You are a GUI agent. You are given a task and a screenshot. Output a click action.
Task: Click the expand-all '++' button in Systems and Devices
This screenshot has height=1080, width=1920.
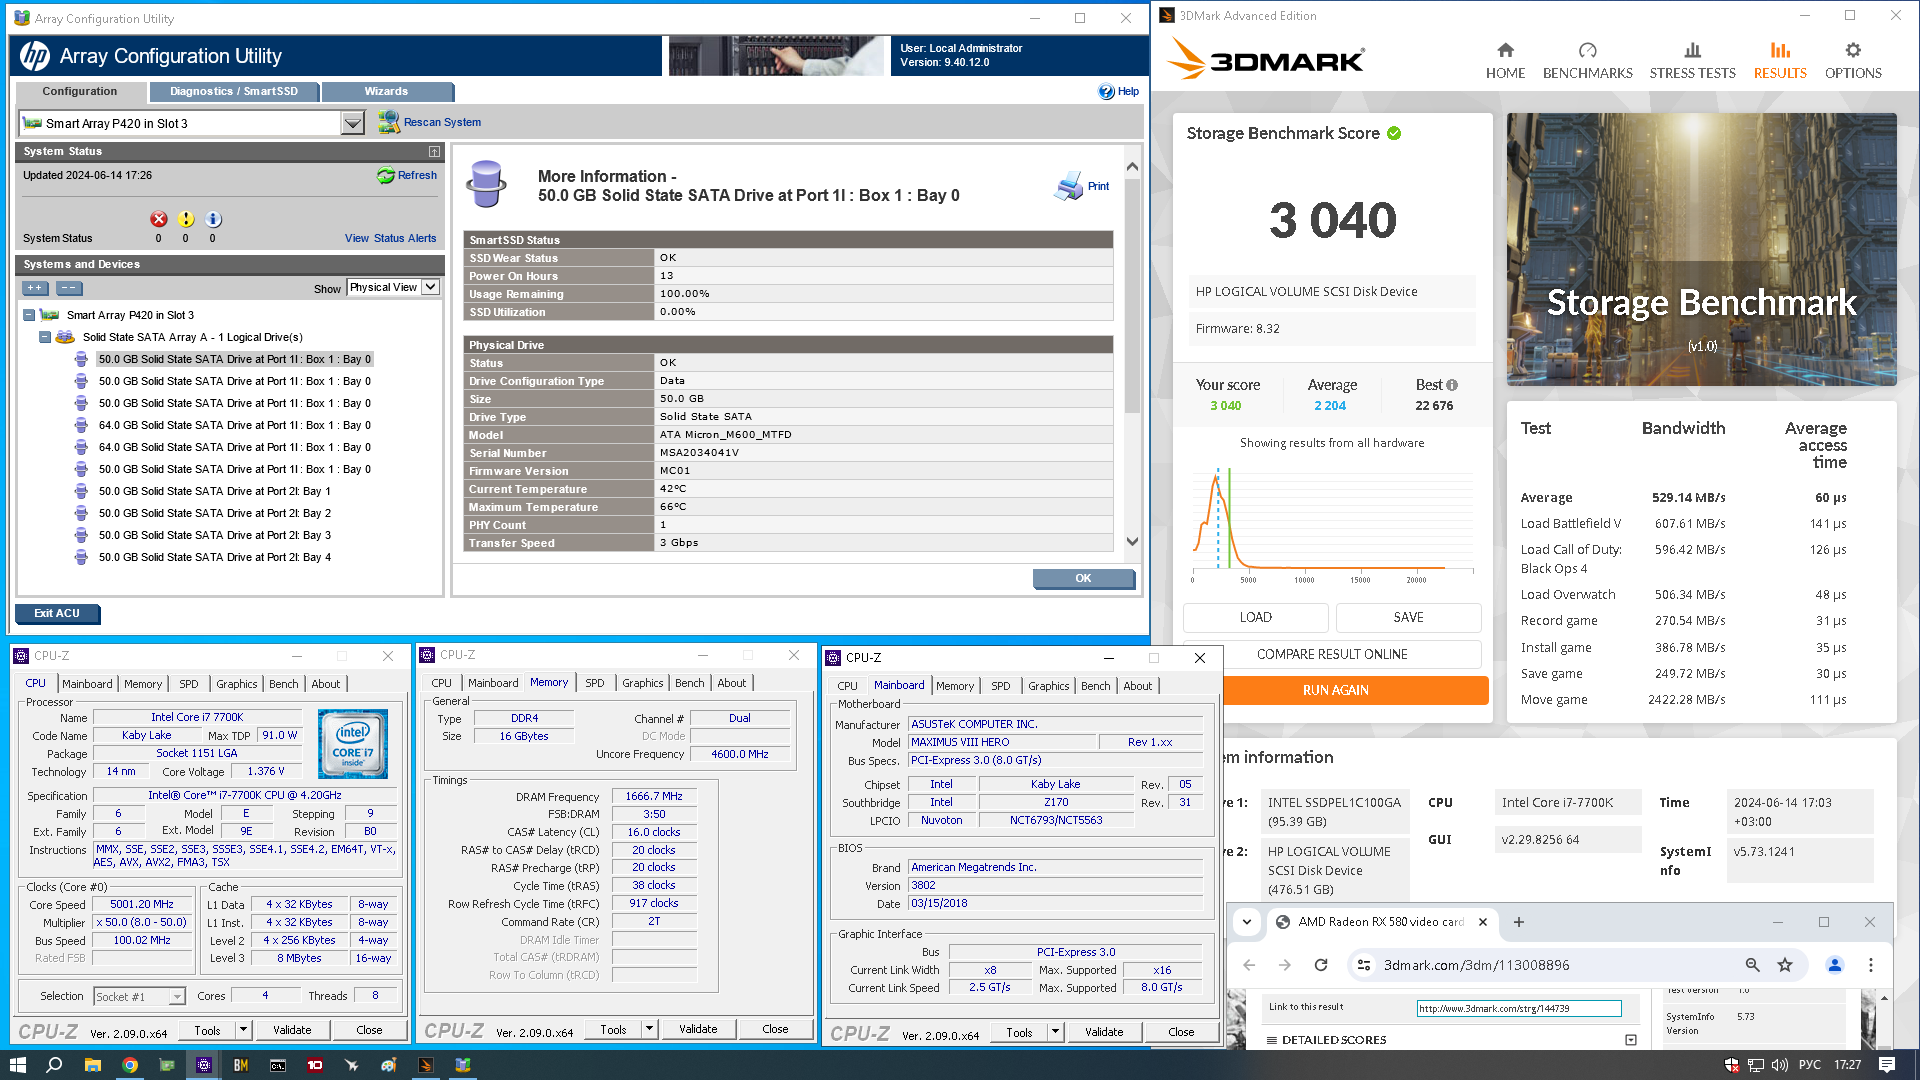point(35,288)
